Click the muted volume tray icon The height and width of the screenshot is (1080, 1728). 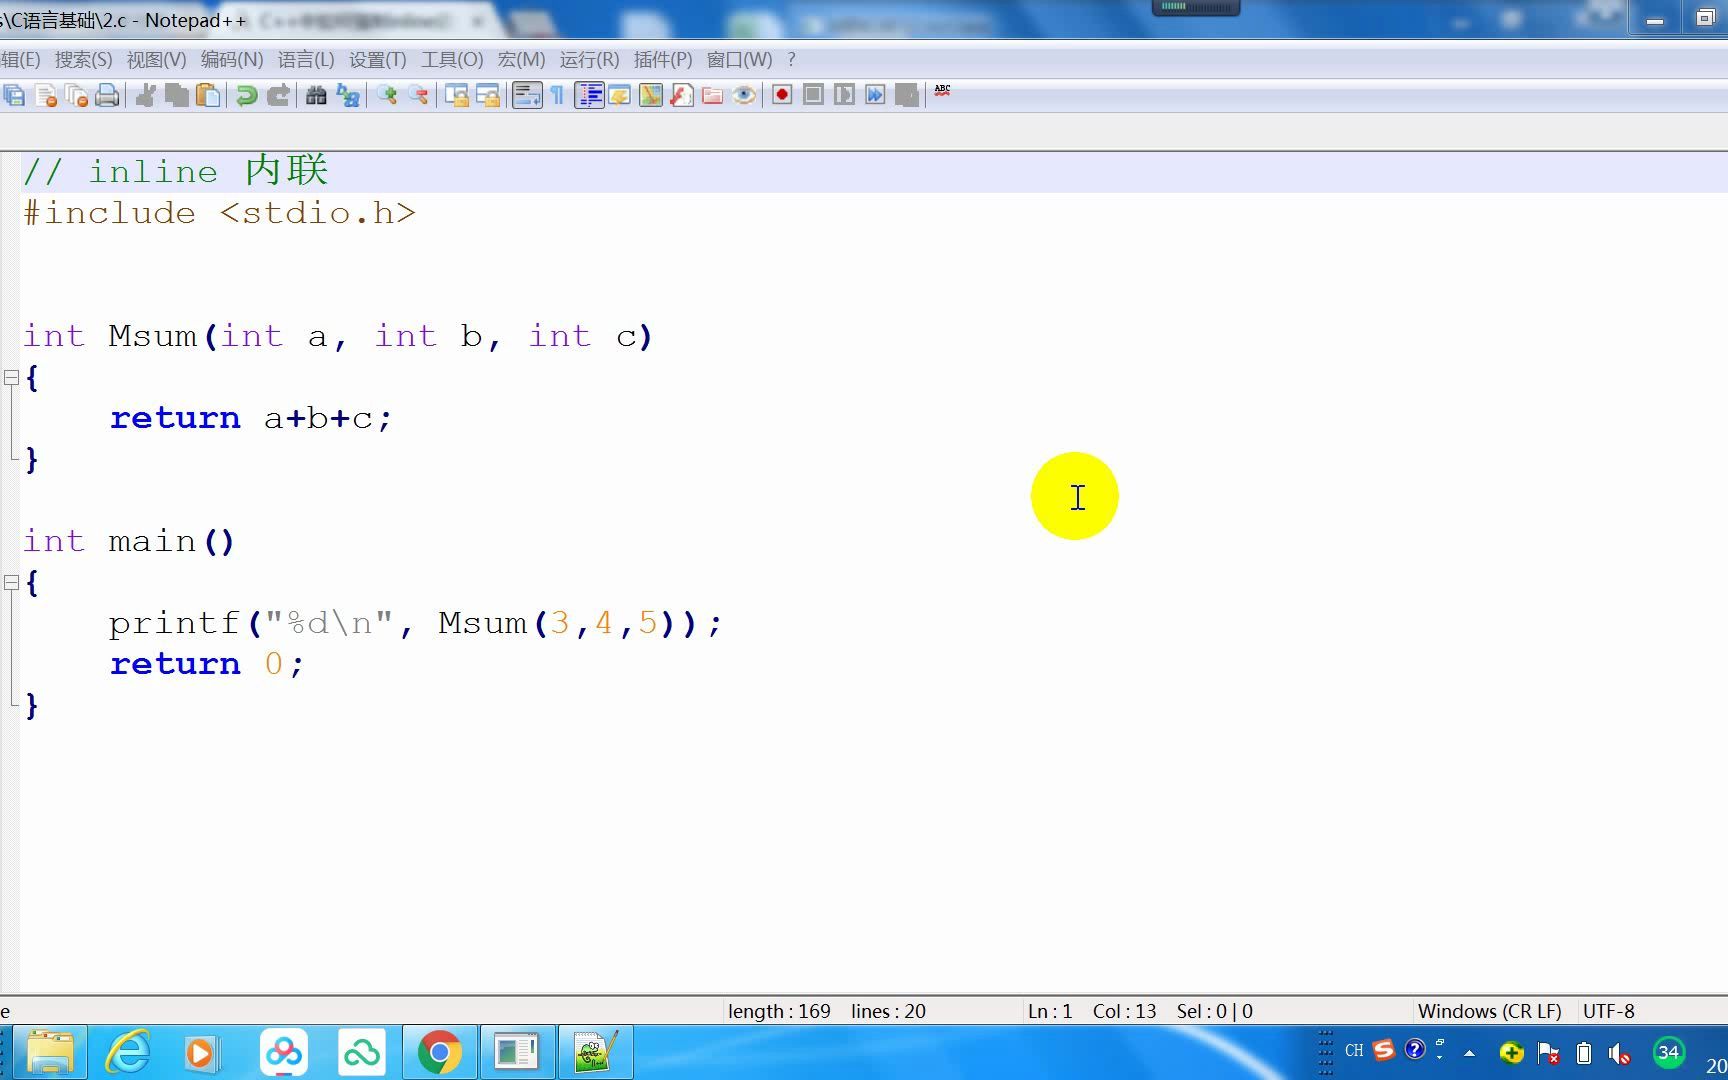pyautogui.click(x=1619, y=1053)
